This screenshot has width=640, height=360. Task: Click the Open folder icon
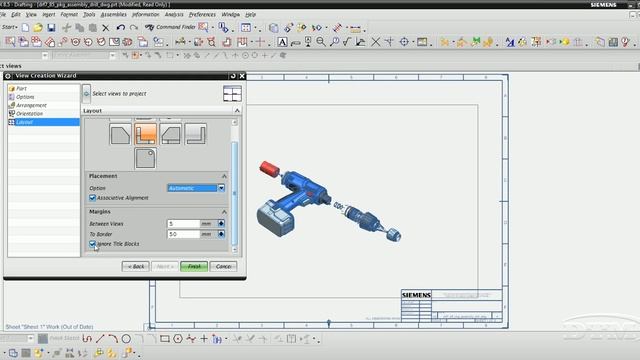pos(38,27)
